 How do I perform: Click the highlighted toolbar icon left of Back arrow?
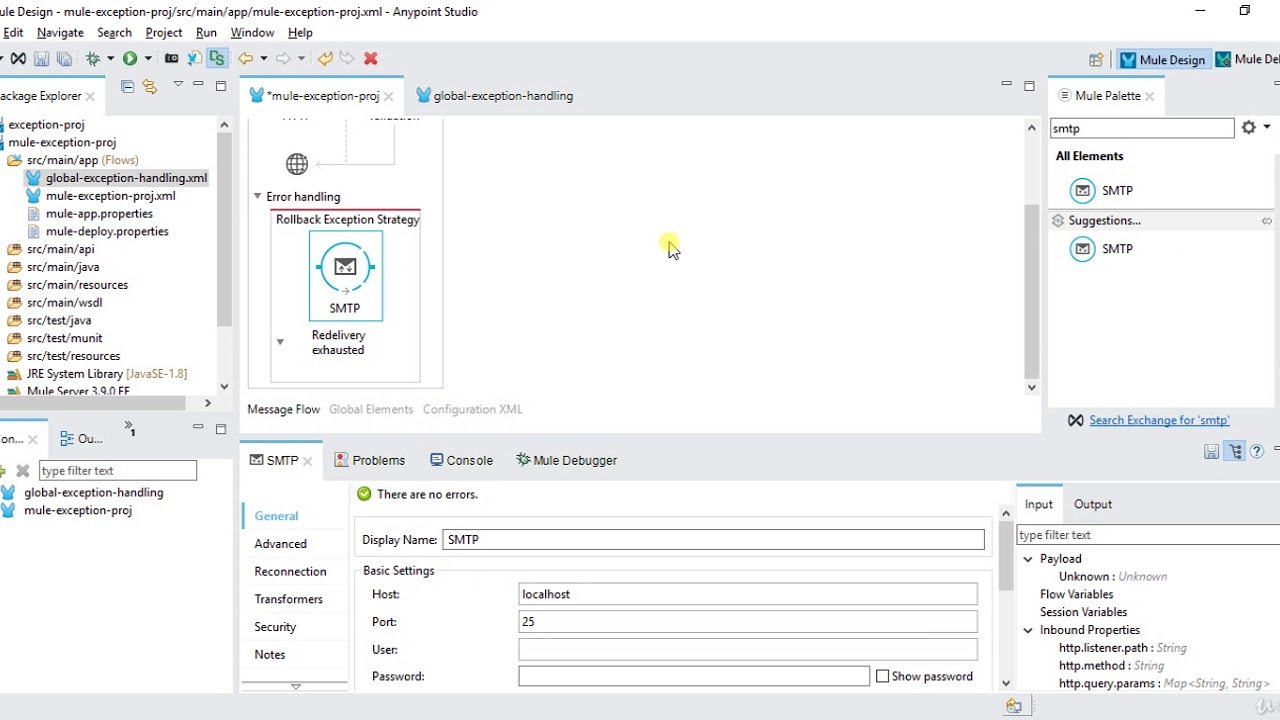[x=217, y=59]
